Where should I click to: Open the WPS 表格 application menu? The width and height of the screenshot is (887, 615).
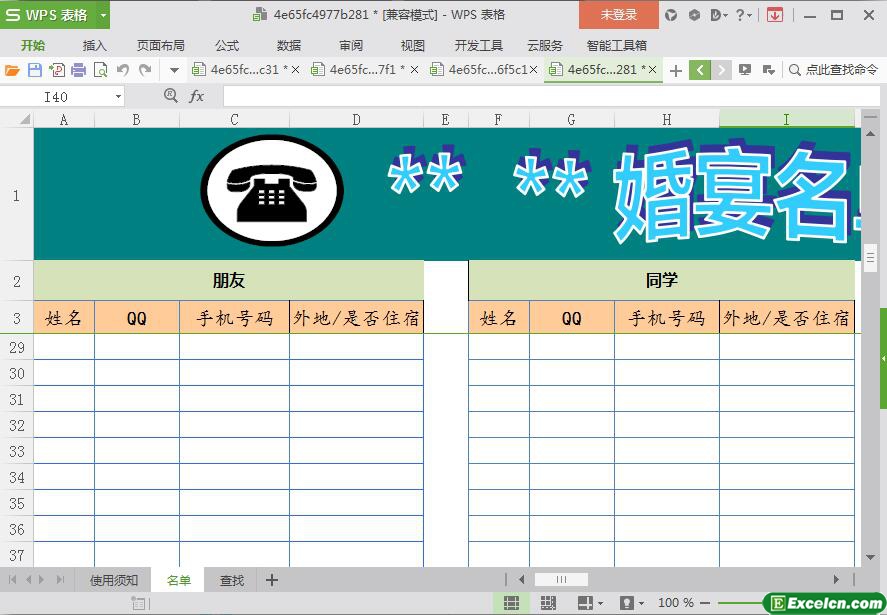[48, 15]
